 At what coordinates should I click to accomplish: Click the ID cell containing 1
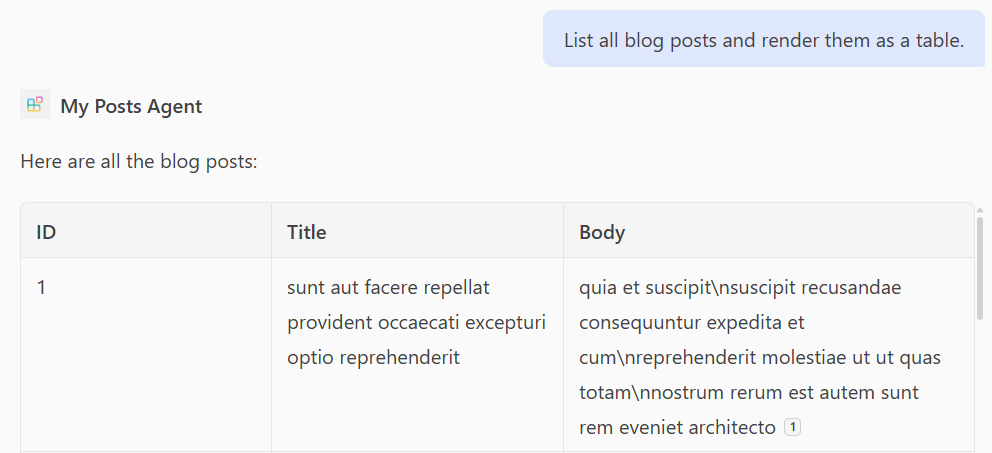[146, 354]
